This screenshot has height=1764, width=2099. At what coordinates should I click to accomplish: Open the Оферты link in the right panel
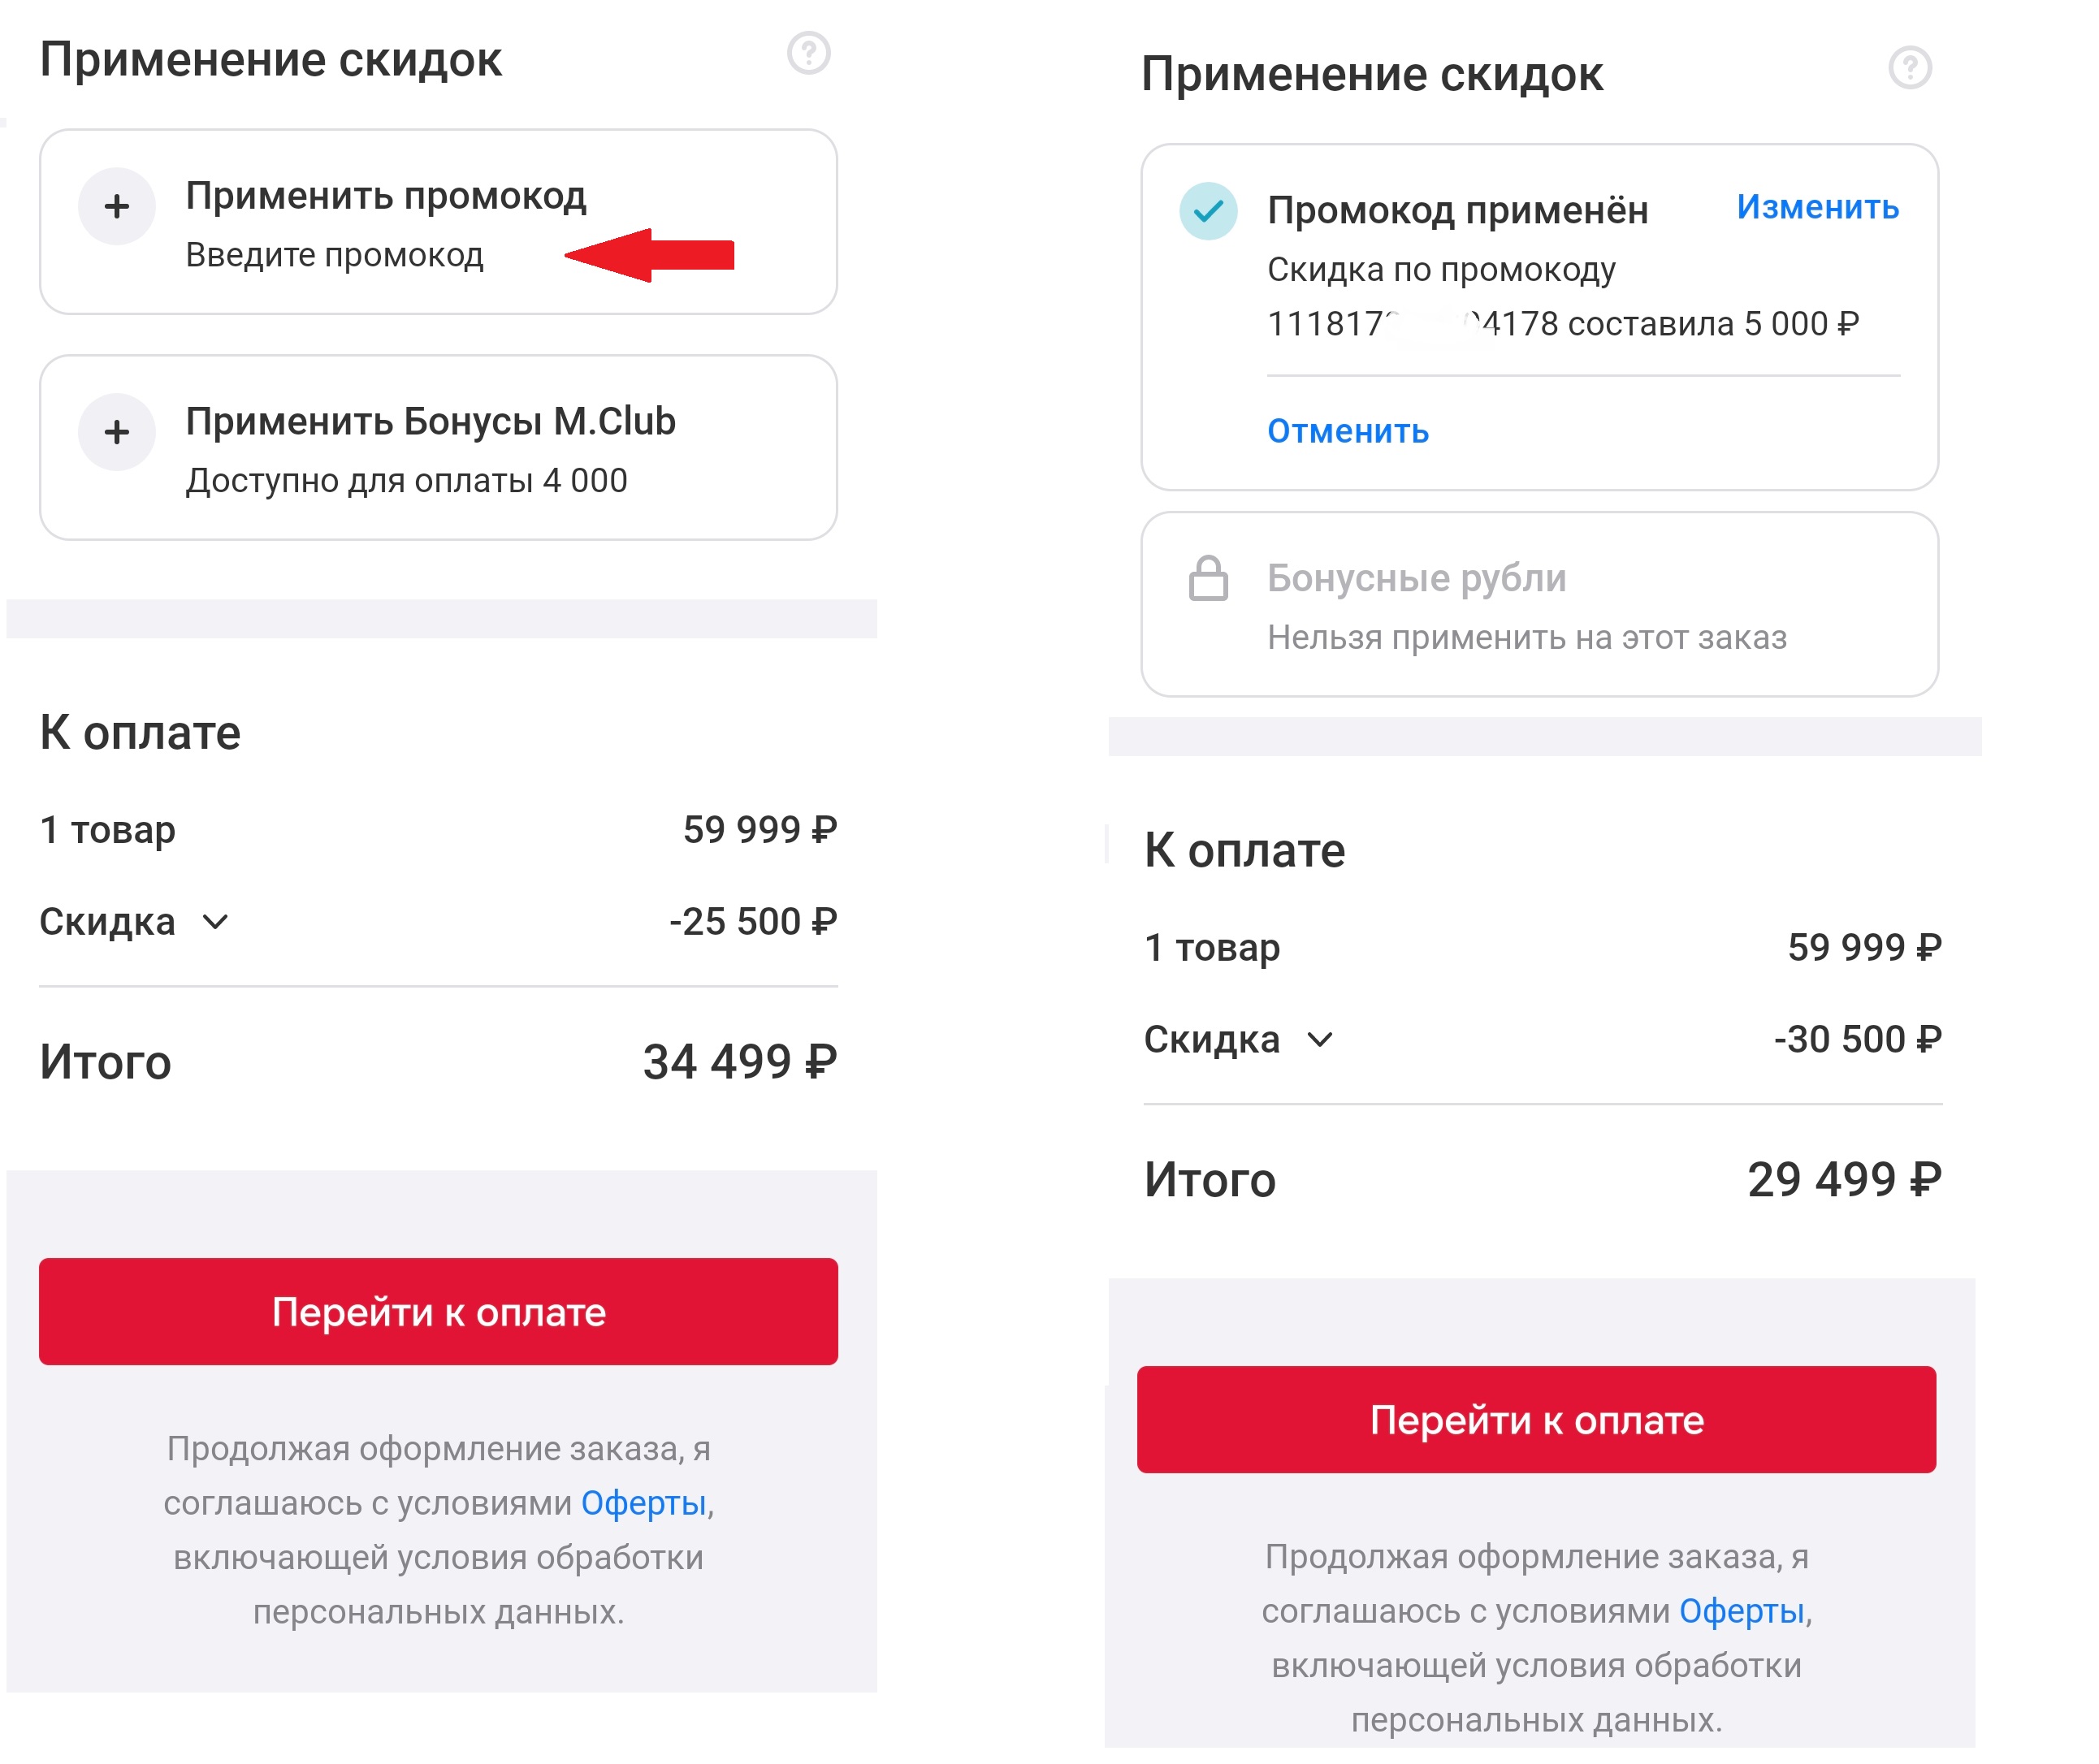[x=1741, y=1611]
